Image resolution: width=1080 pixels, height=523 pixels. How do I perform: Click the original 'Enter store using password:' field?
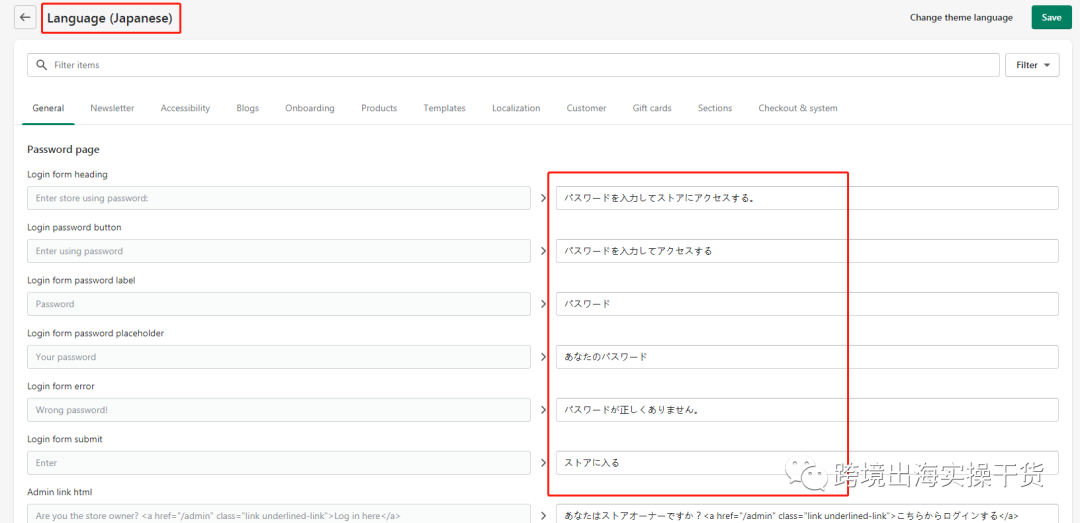(279, 198)
